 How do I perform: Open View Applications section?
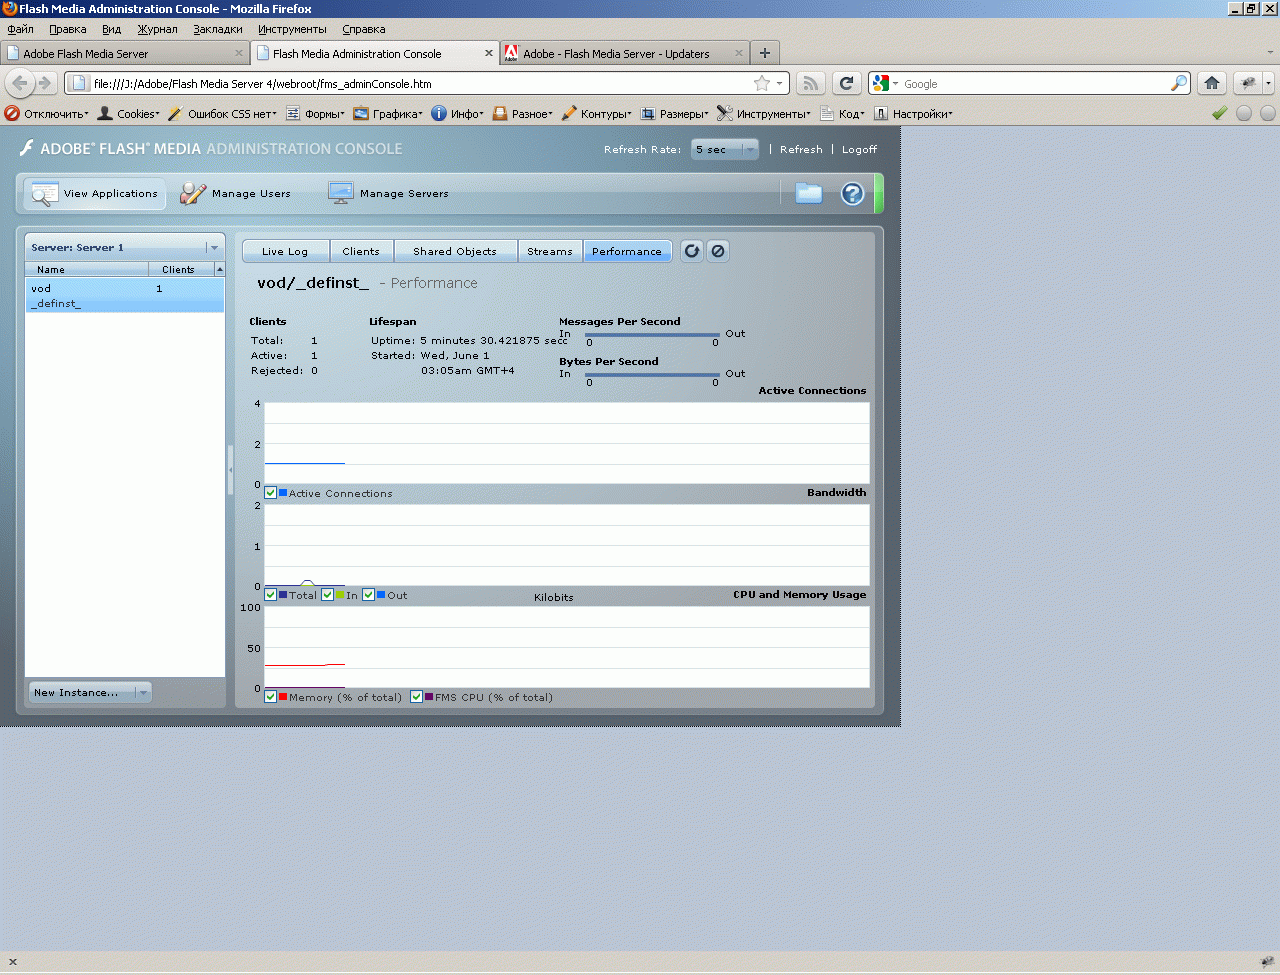95,193
